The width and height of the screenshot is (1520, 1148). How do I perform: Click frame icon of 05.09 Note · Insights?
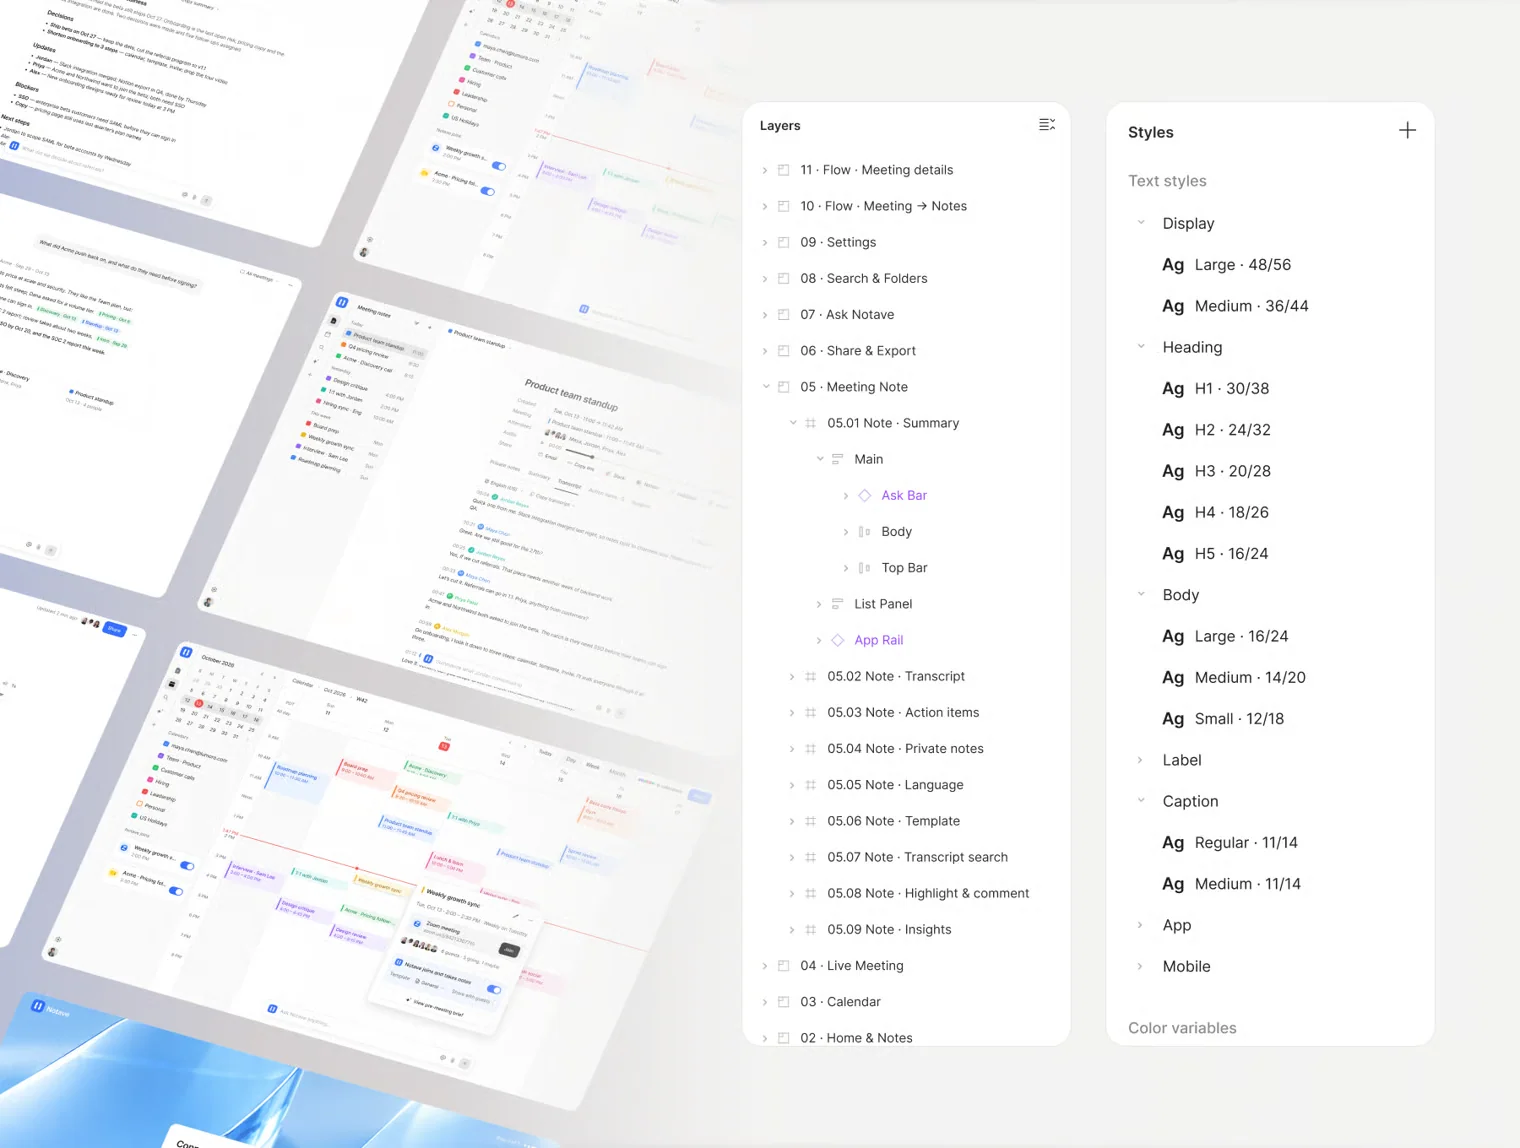811,930
